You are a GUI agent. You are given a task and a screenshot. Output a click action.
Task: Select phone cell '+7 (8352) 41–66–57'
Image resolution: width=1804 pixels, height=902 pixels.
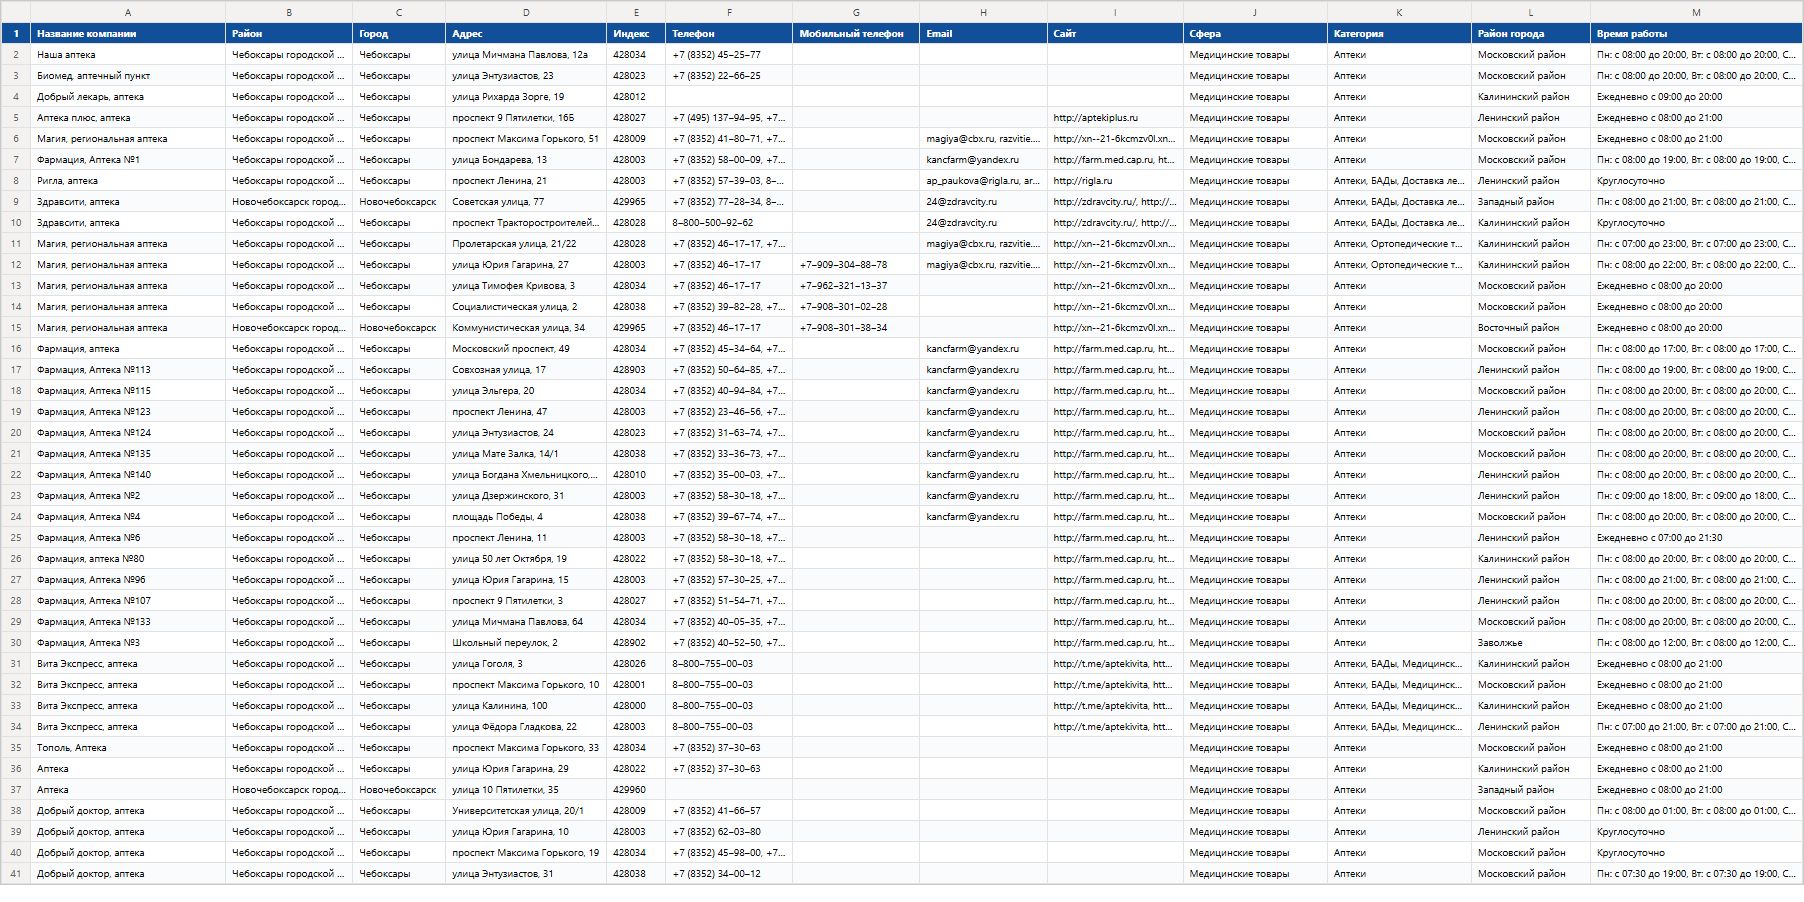point(729,810)
